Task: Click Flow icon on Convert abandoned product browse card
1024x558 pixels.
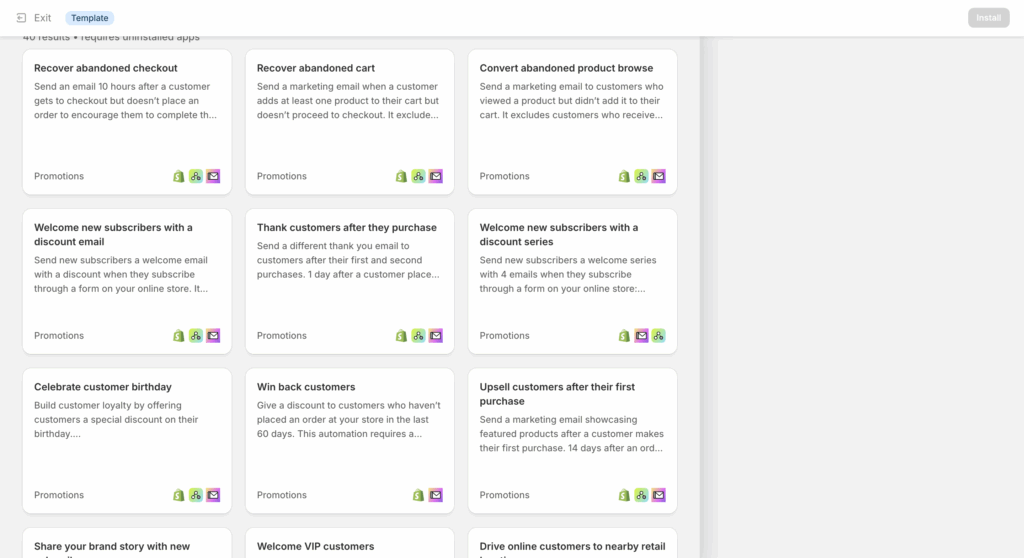Action: tap(641, 176)
